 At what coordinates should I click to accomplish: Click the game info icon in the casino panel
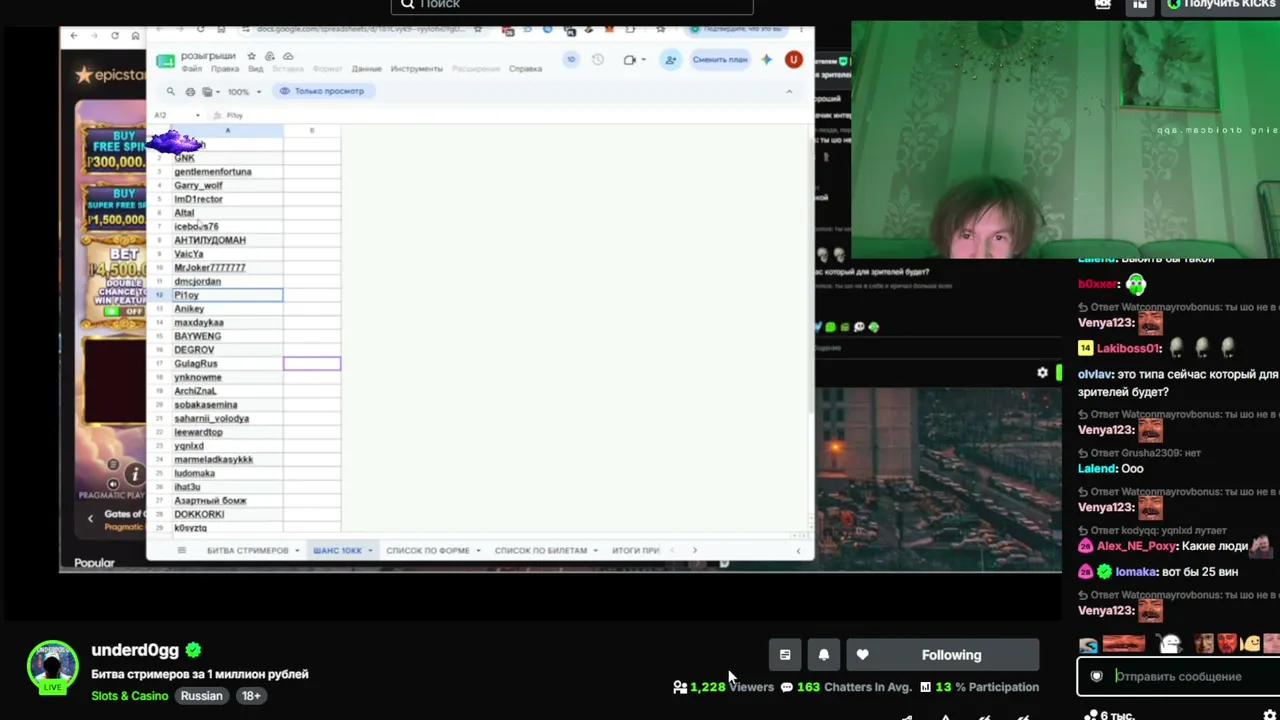tap(134, 474)
